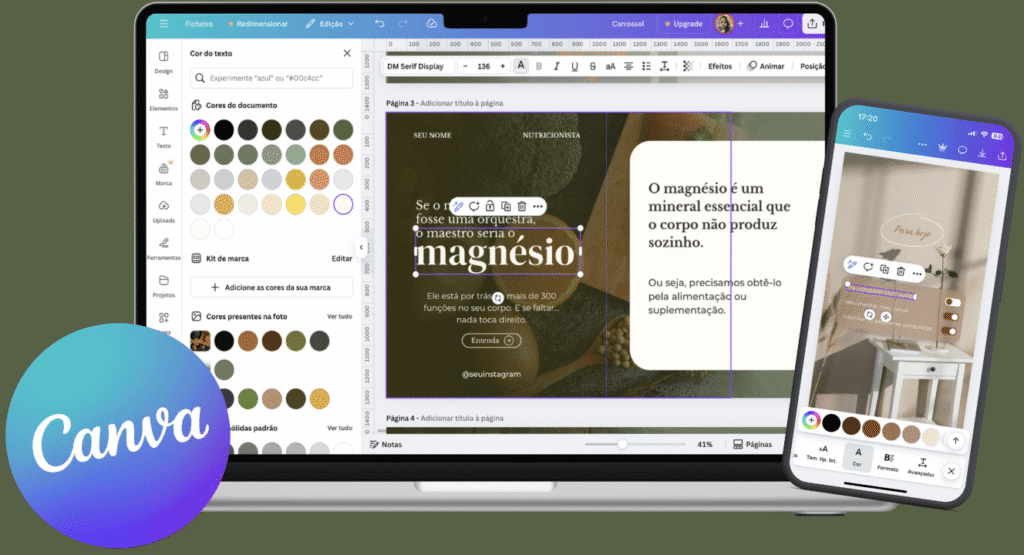This screenshot has width=1024, height=555.
Task: Pick the black document color swatch
Action: pyautogui.click(x=223, y=129)
